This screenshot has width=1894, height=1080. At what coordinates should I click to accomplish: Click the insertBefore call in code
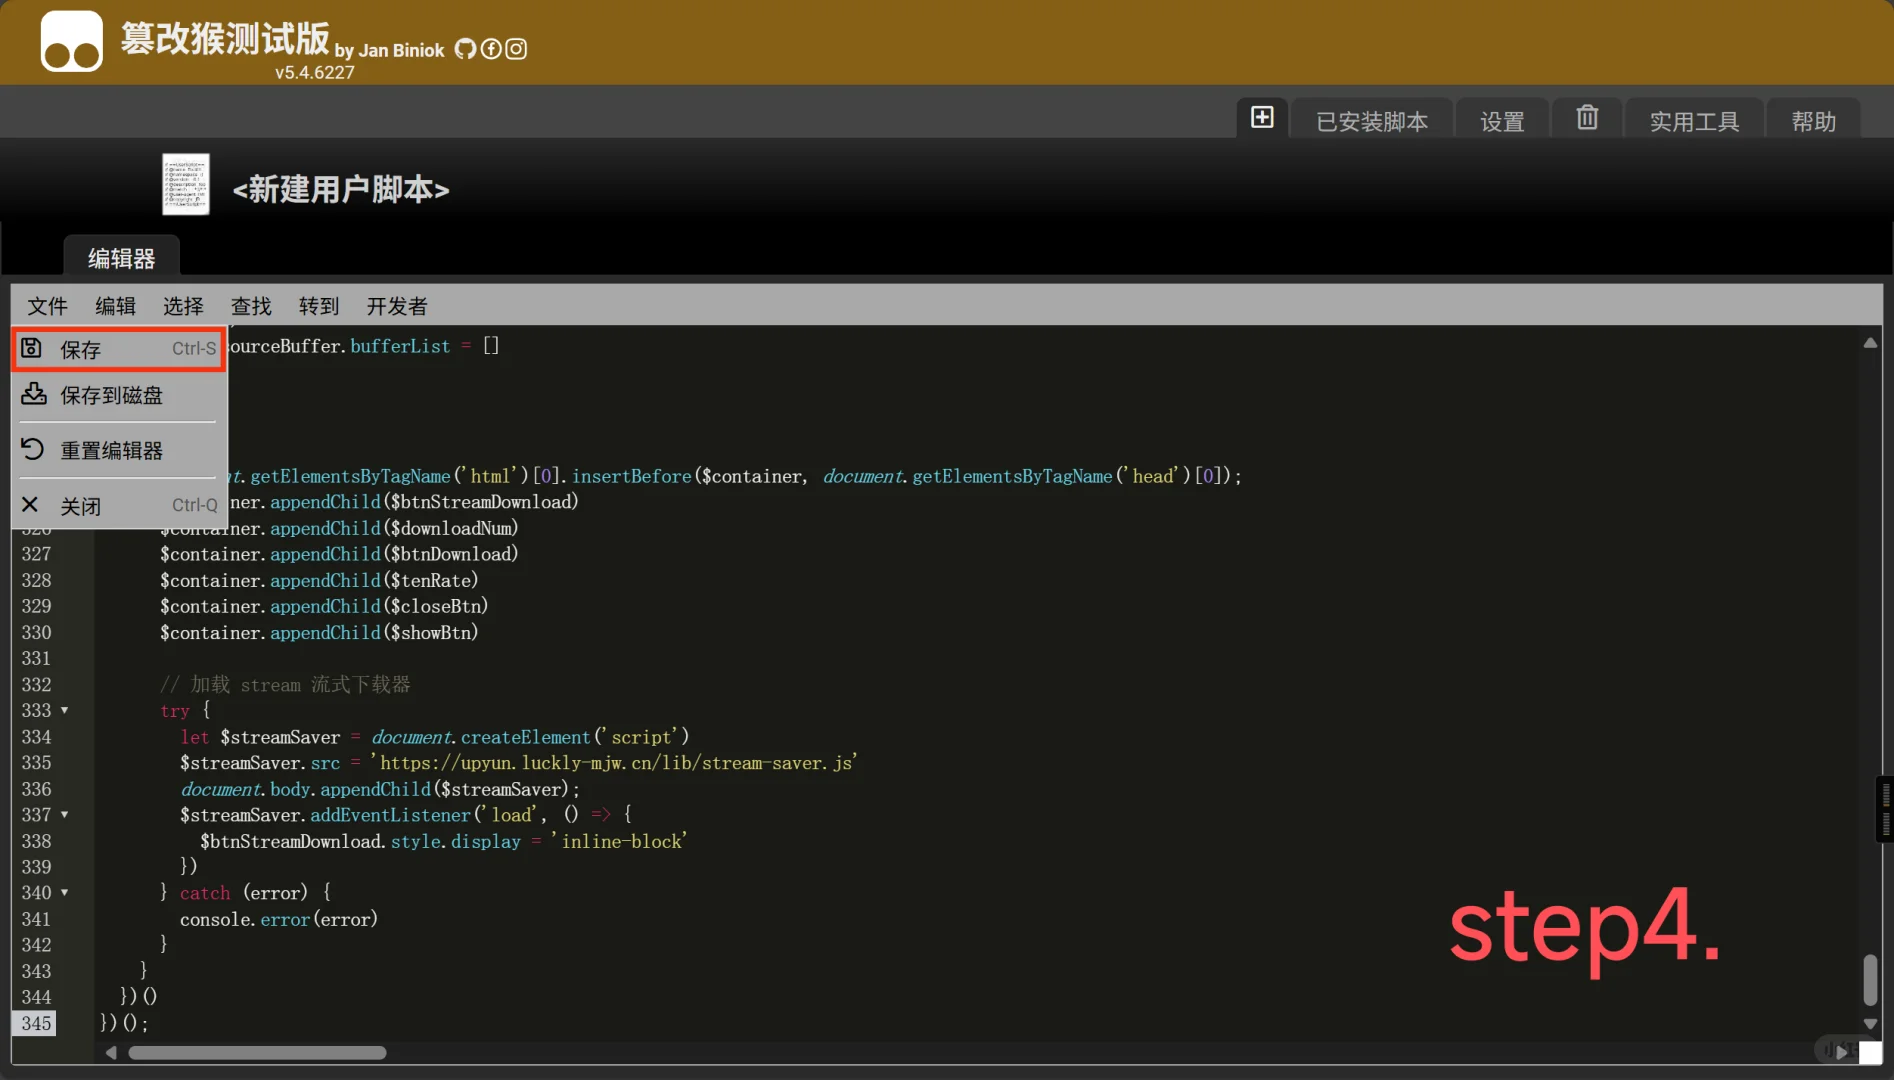point(631,476)
